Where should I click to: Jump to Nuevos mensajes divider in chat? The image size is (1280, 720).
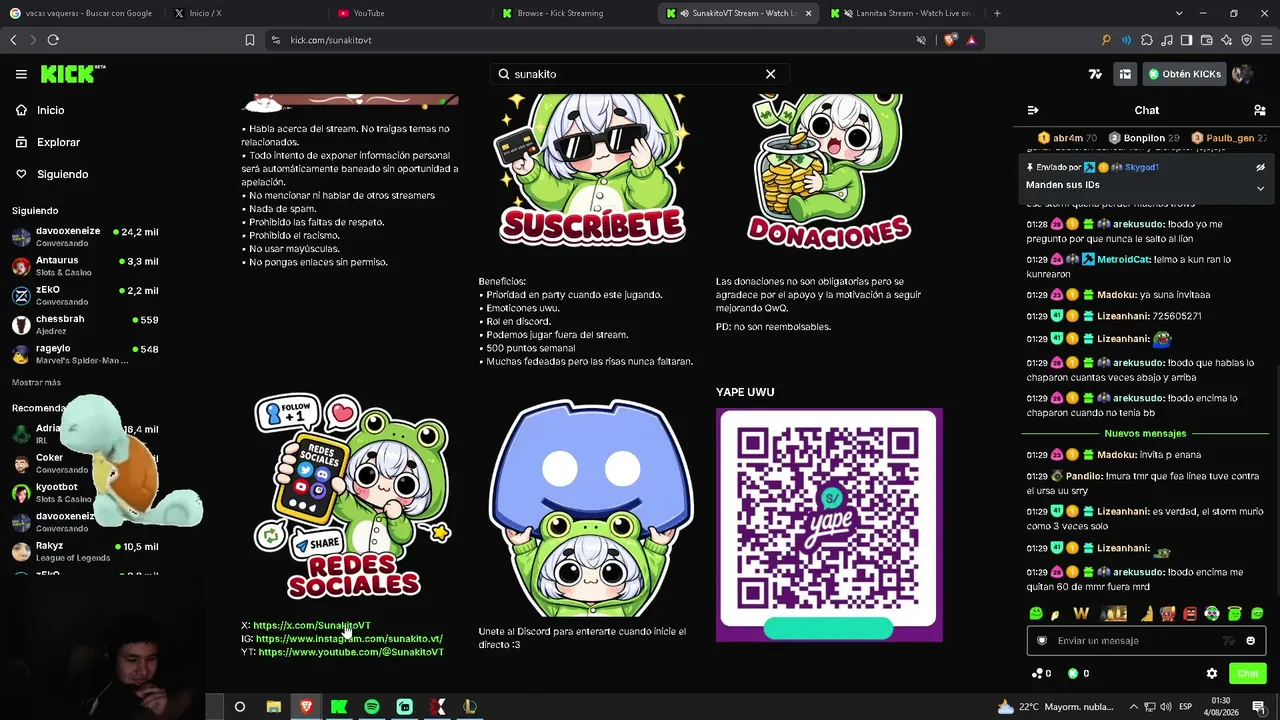pos(1145,433)
